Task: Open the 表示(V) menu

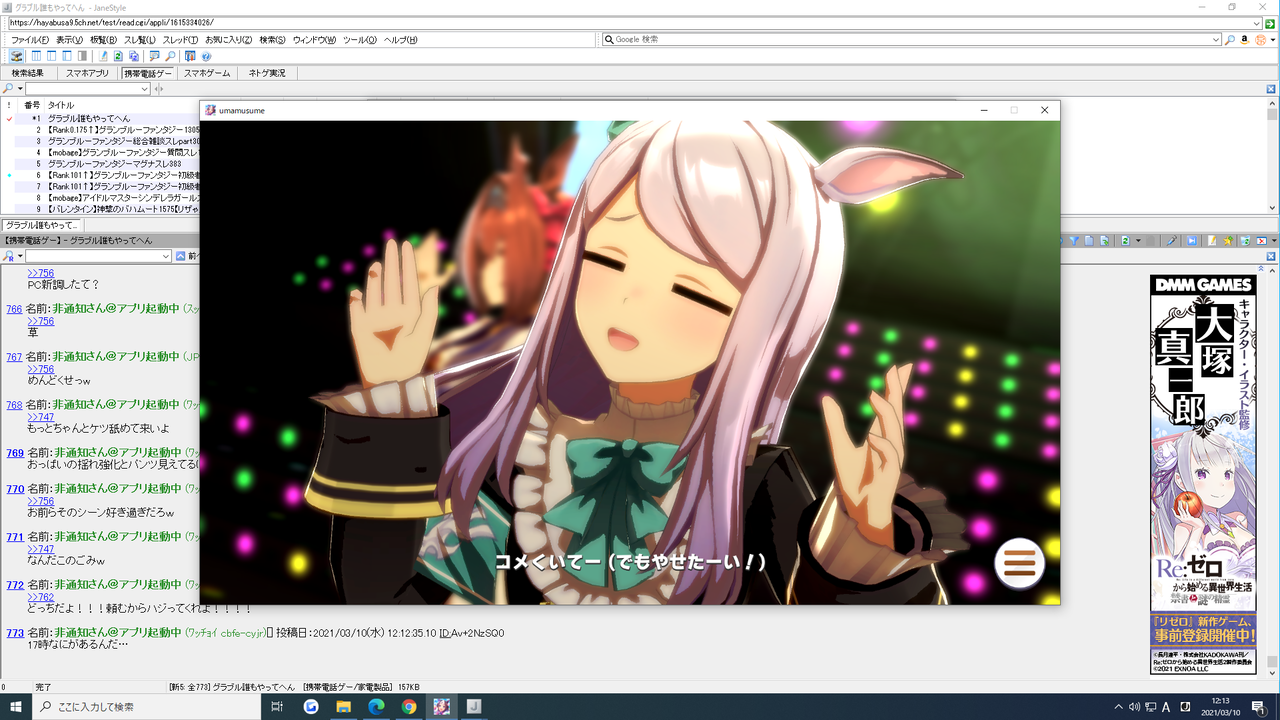Action: [x=69, y=40]
